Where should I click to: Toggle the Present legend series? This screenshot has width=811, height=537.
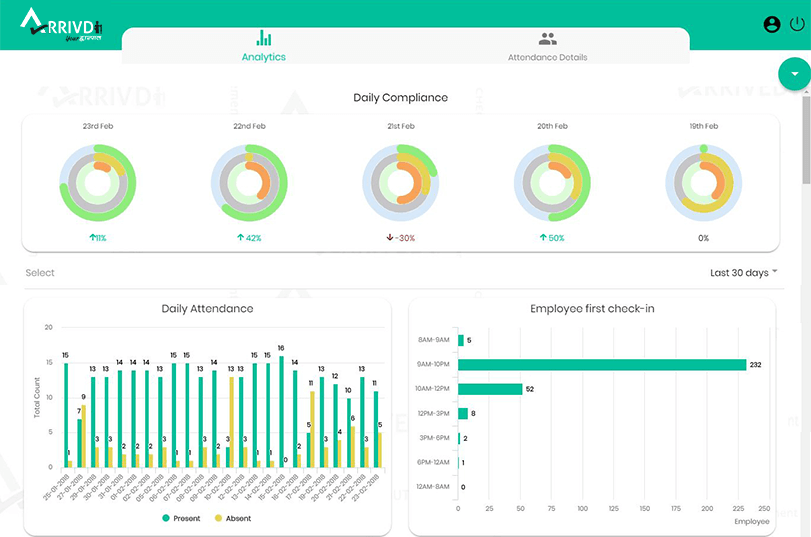point(180,518)
